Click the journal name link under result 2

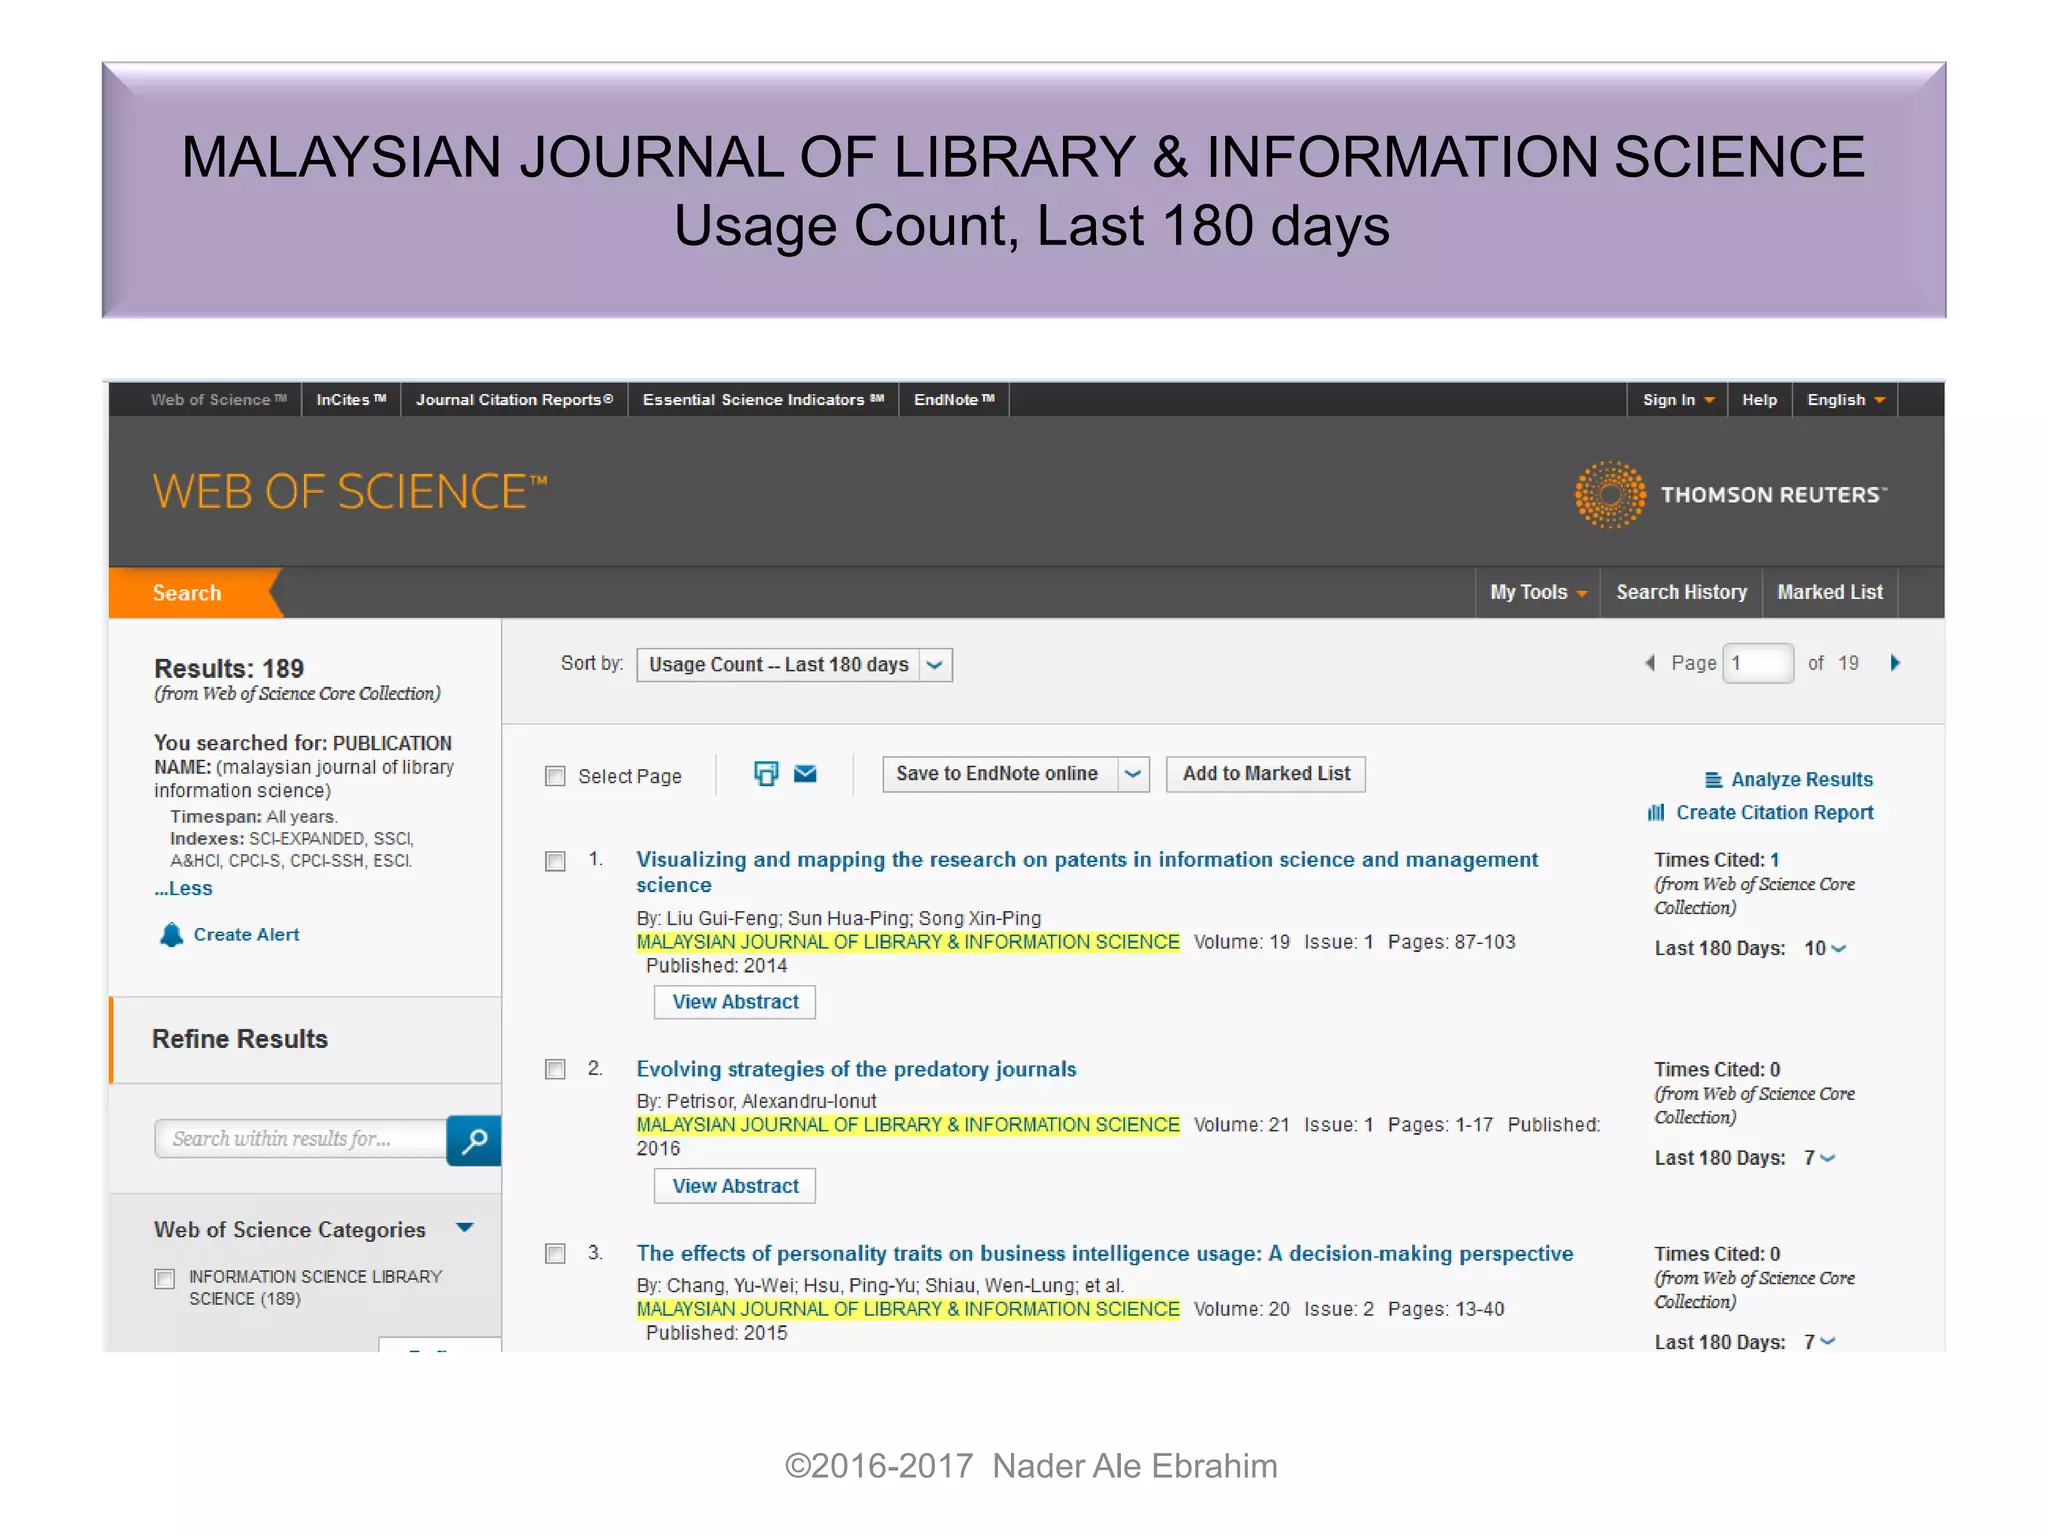pos(908,1125)
